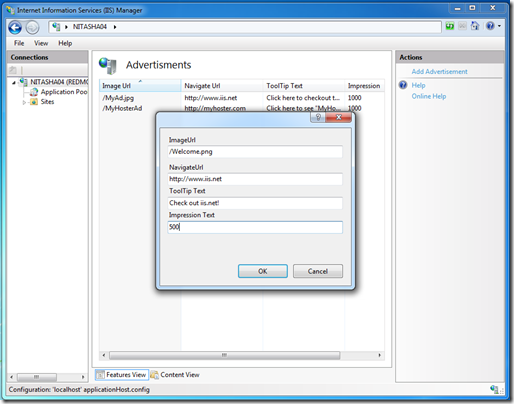This screenshot has height=404, width=514.
Task: Close the add advertisement dialog with X
Action: pyautogui.click(x=338, y=117)
